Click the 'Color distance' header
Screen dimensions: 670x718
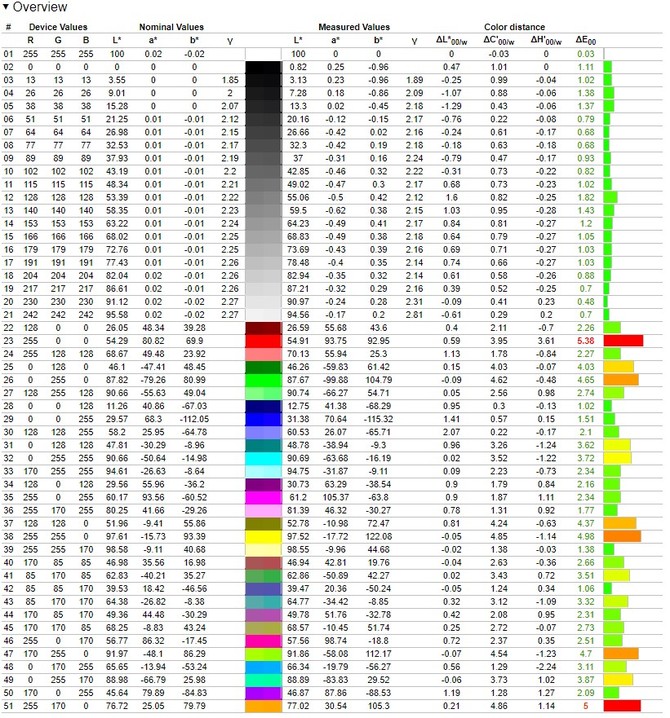tap(514, 27)
